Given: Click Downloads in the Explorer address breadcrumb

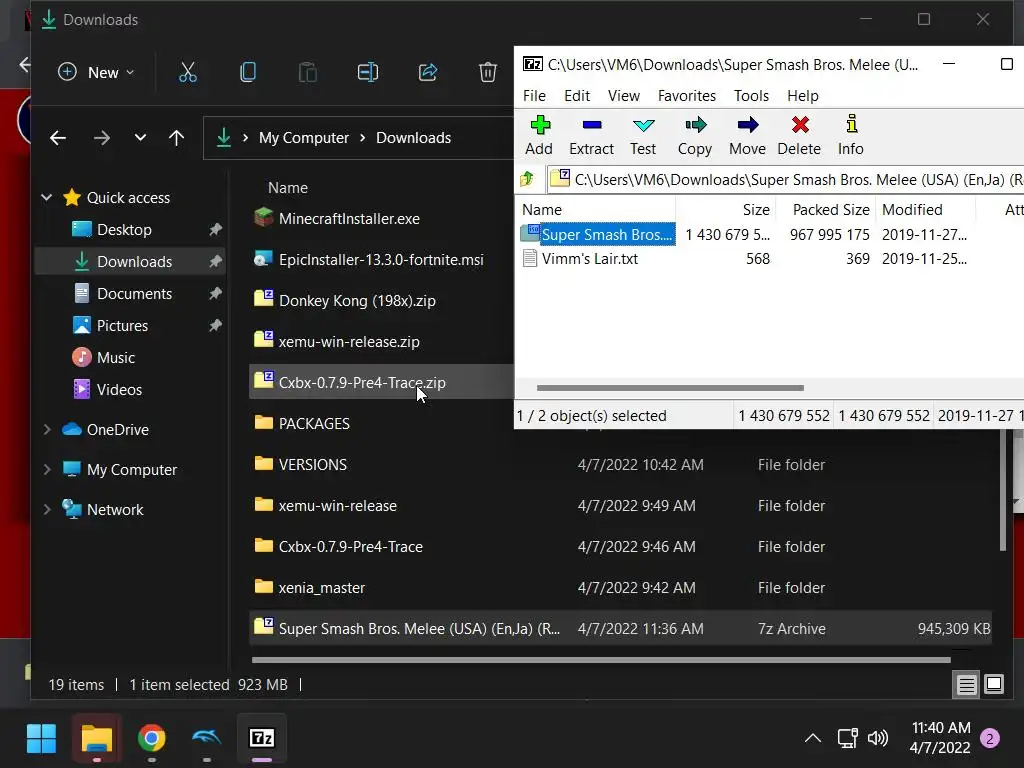Looking at the screenshot, I should (x=413, y=138).
